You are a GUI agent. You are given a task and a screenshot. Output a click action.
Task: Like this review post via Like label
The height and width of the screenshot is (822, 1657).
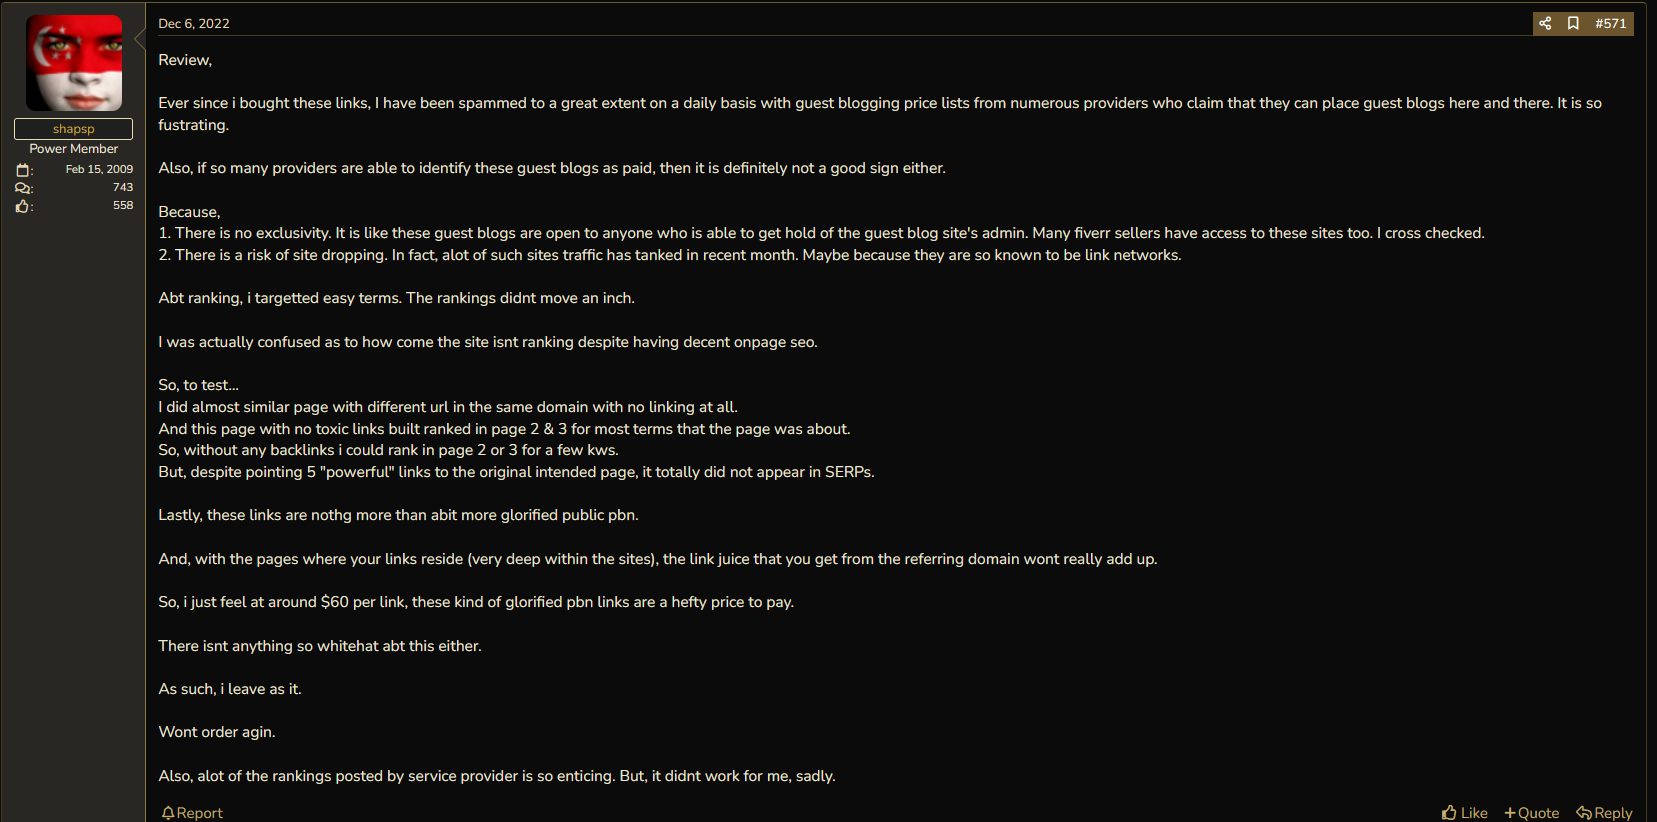[1474, 813]
